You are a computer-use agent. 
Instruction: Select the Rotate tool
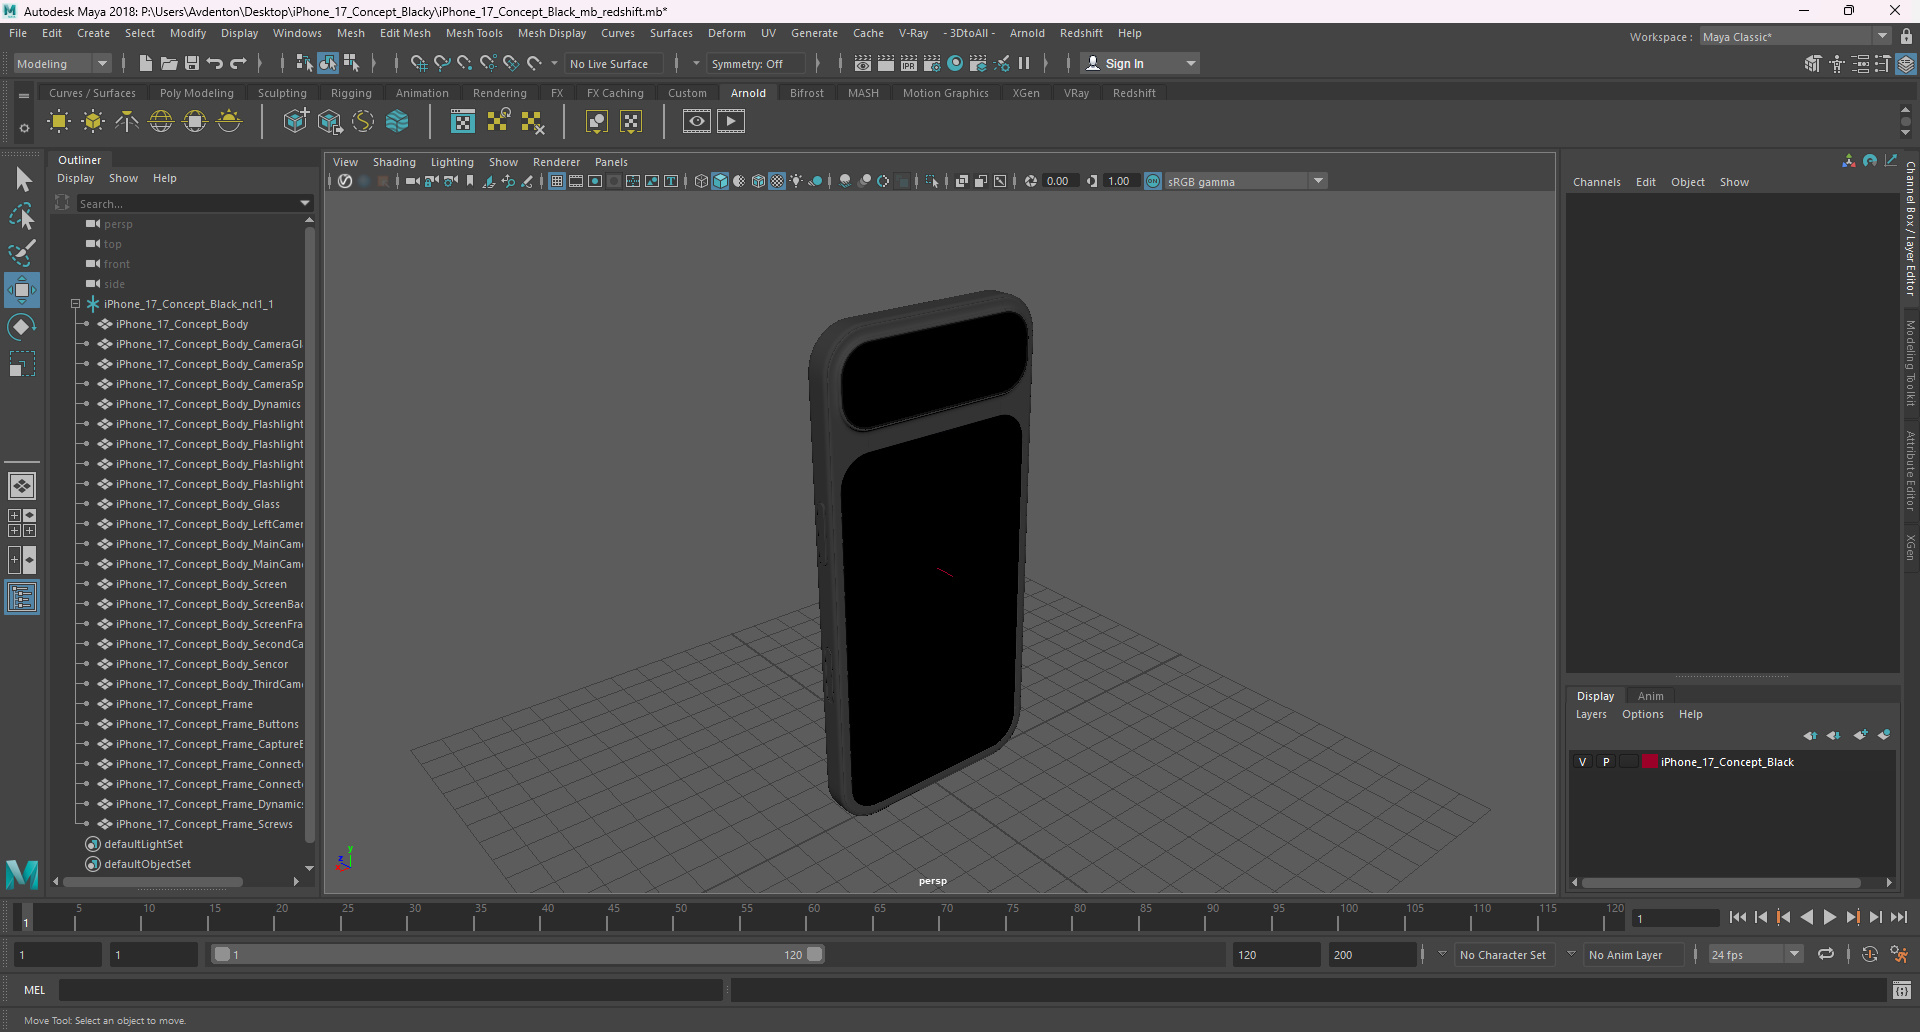22,327
